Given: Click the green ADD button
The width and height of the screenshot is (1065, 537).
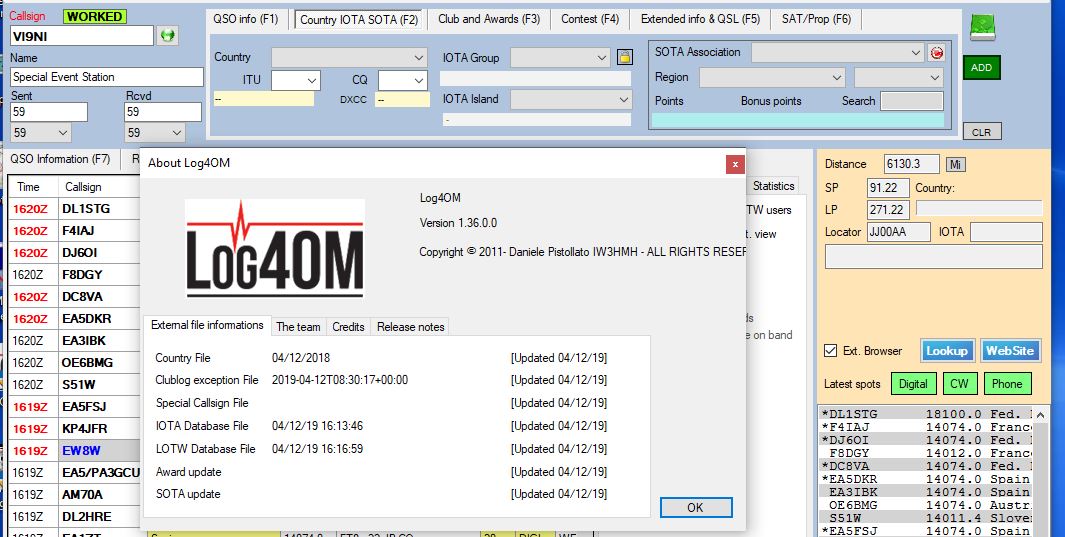Looking at the screenshot, I should click(x=981, y=68).
